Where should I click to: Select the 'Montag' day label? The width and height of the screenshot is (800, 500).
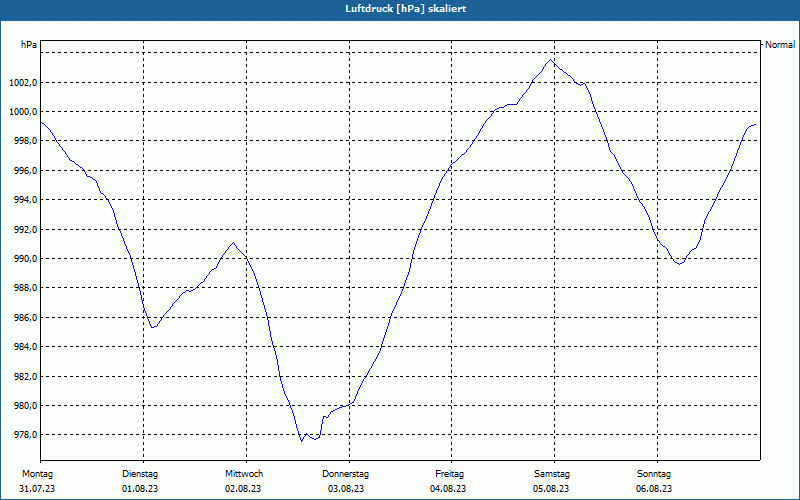coord(37,474)
